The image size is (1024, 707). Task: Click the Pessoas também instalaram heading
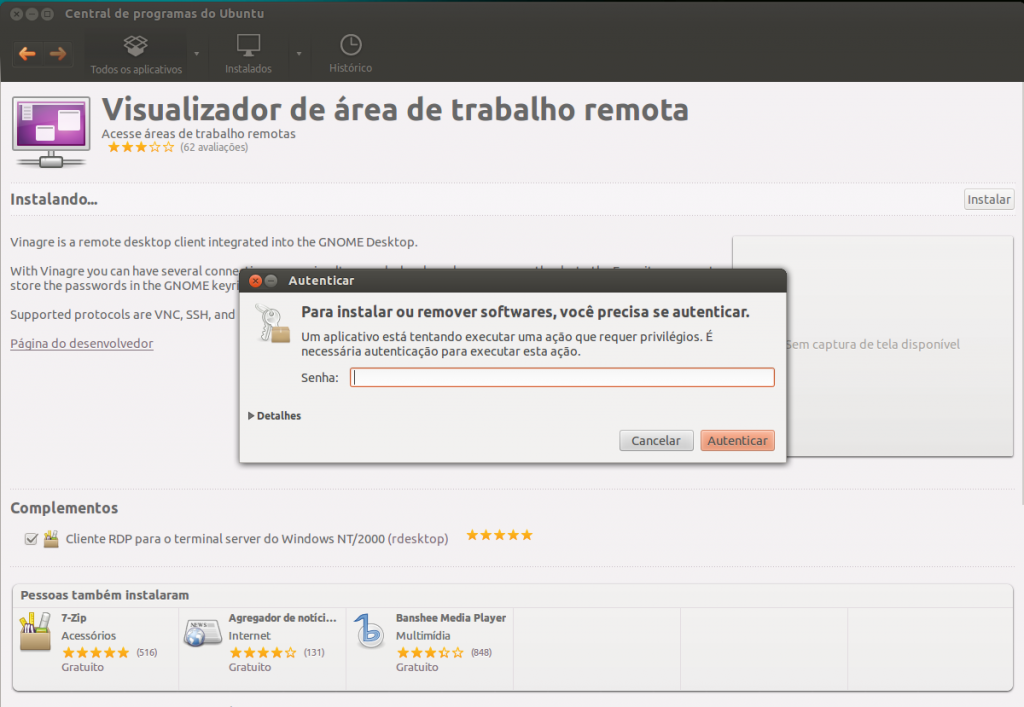tap(104, 595)
